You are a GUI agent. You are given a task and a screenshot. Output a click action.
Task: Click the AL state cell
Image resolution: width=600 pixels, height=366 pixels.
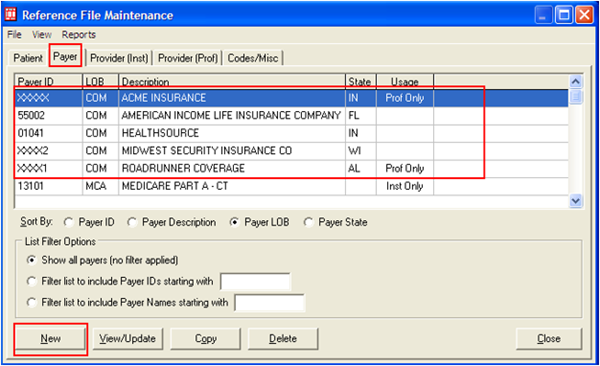coord(361,168)
